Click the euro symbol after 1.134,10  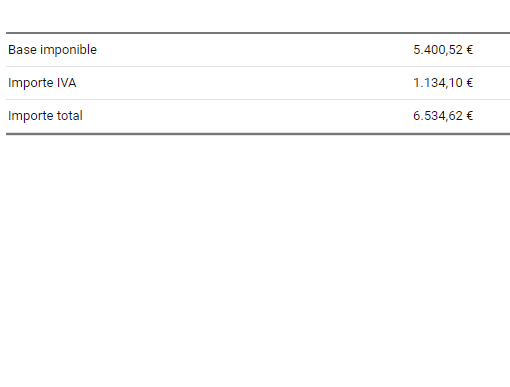(x=469, y=83)
